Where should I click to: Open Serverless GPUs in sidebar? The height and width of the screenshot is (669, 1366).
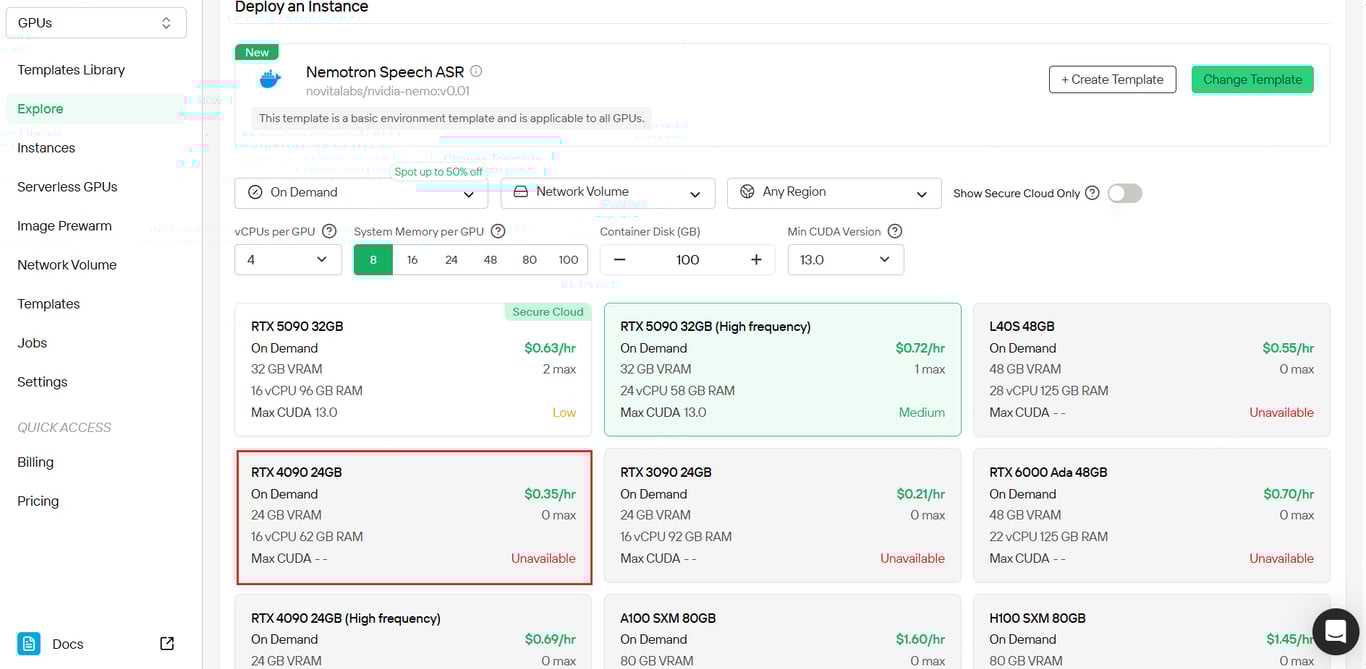pos(67,187)
